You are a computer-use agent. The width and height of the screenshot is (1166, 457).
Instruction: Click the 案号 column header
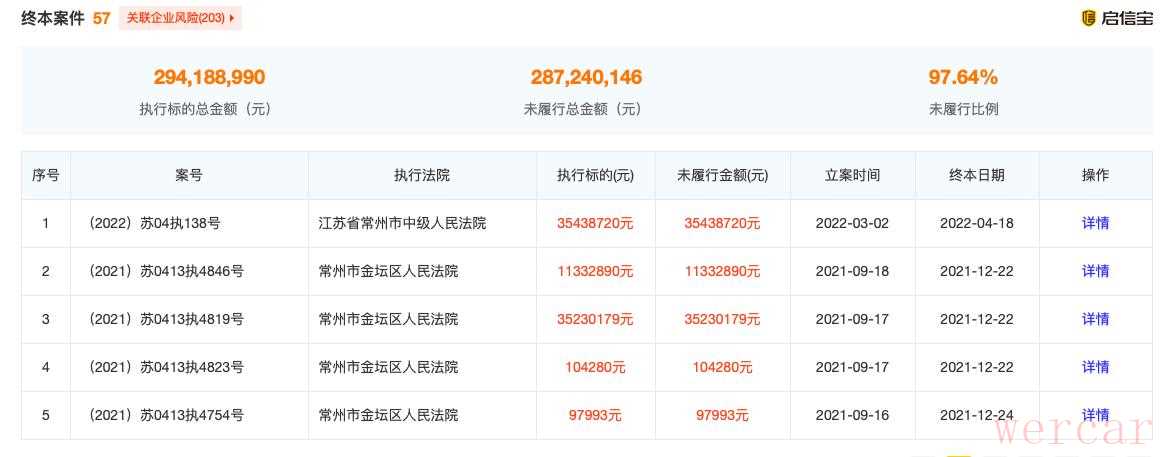[x=189, y=175]
